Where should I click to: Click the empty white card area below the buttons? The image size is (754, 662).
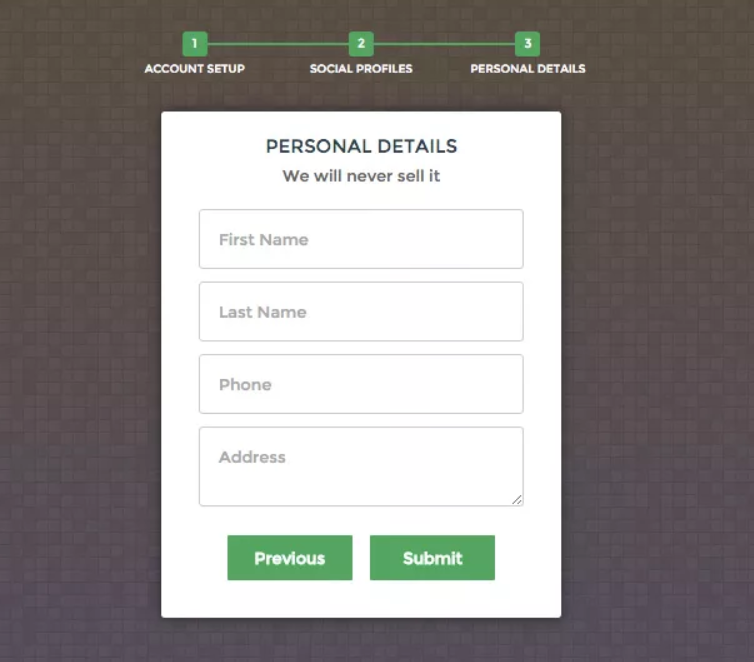(361, 599)
